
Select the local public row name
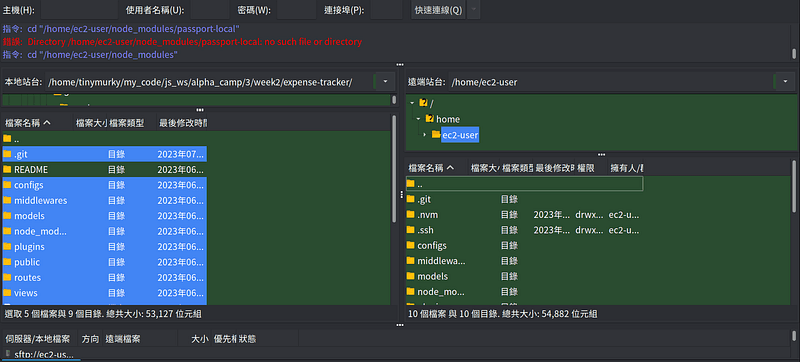click(x=27, y=262)
